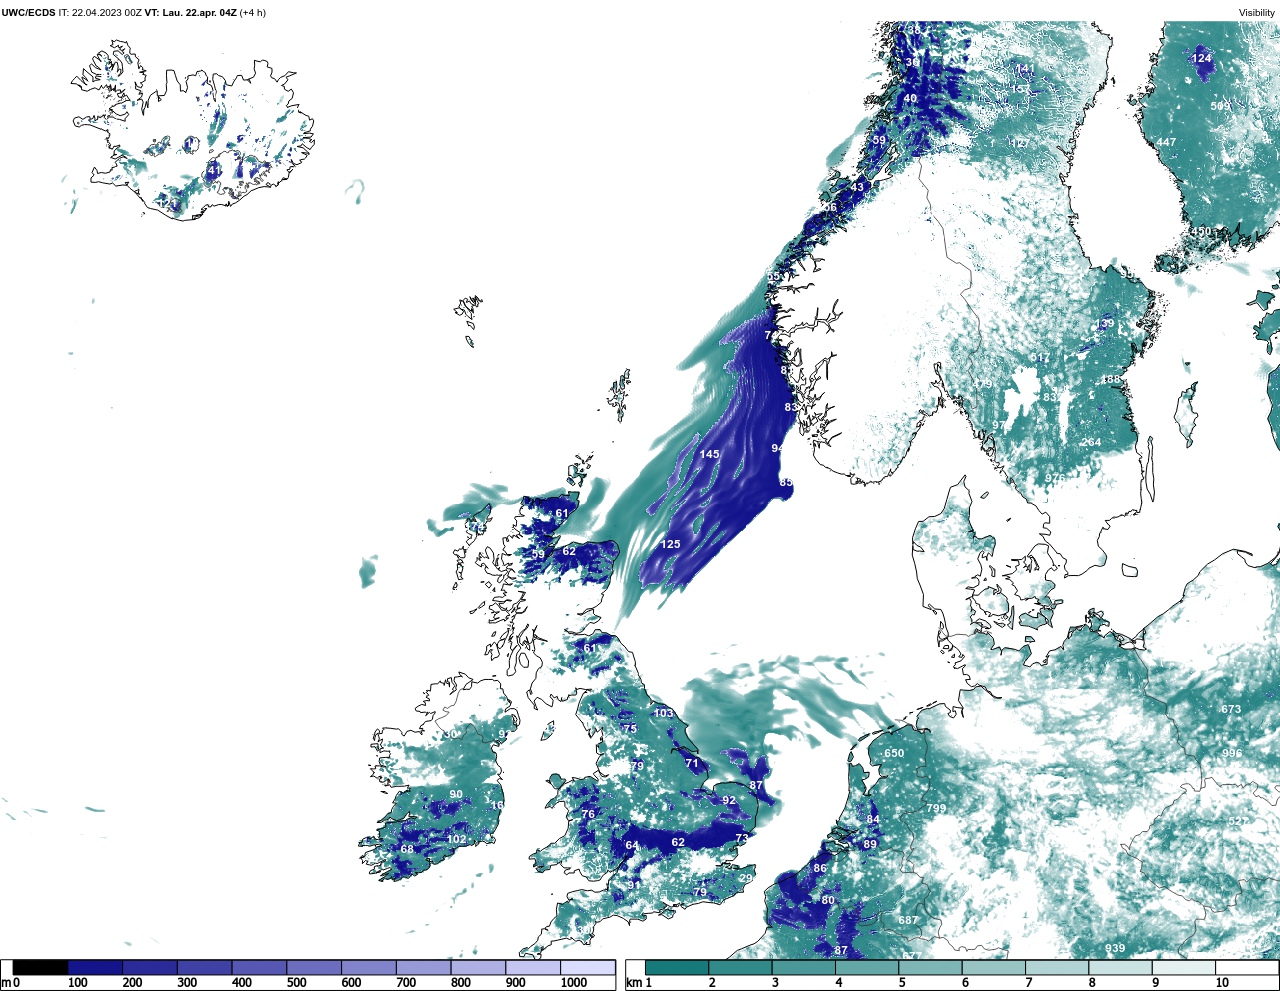
Task: Click the 1000 m pale lavender legend swatch
Action: point(588,968)
